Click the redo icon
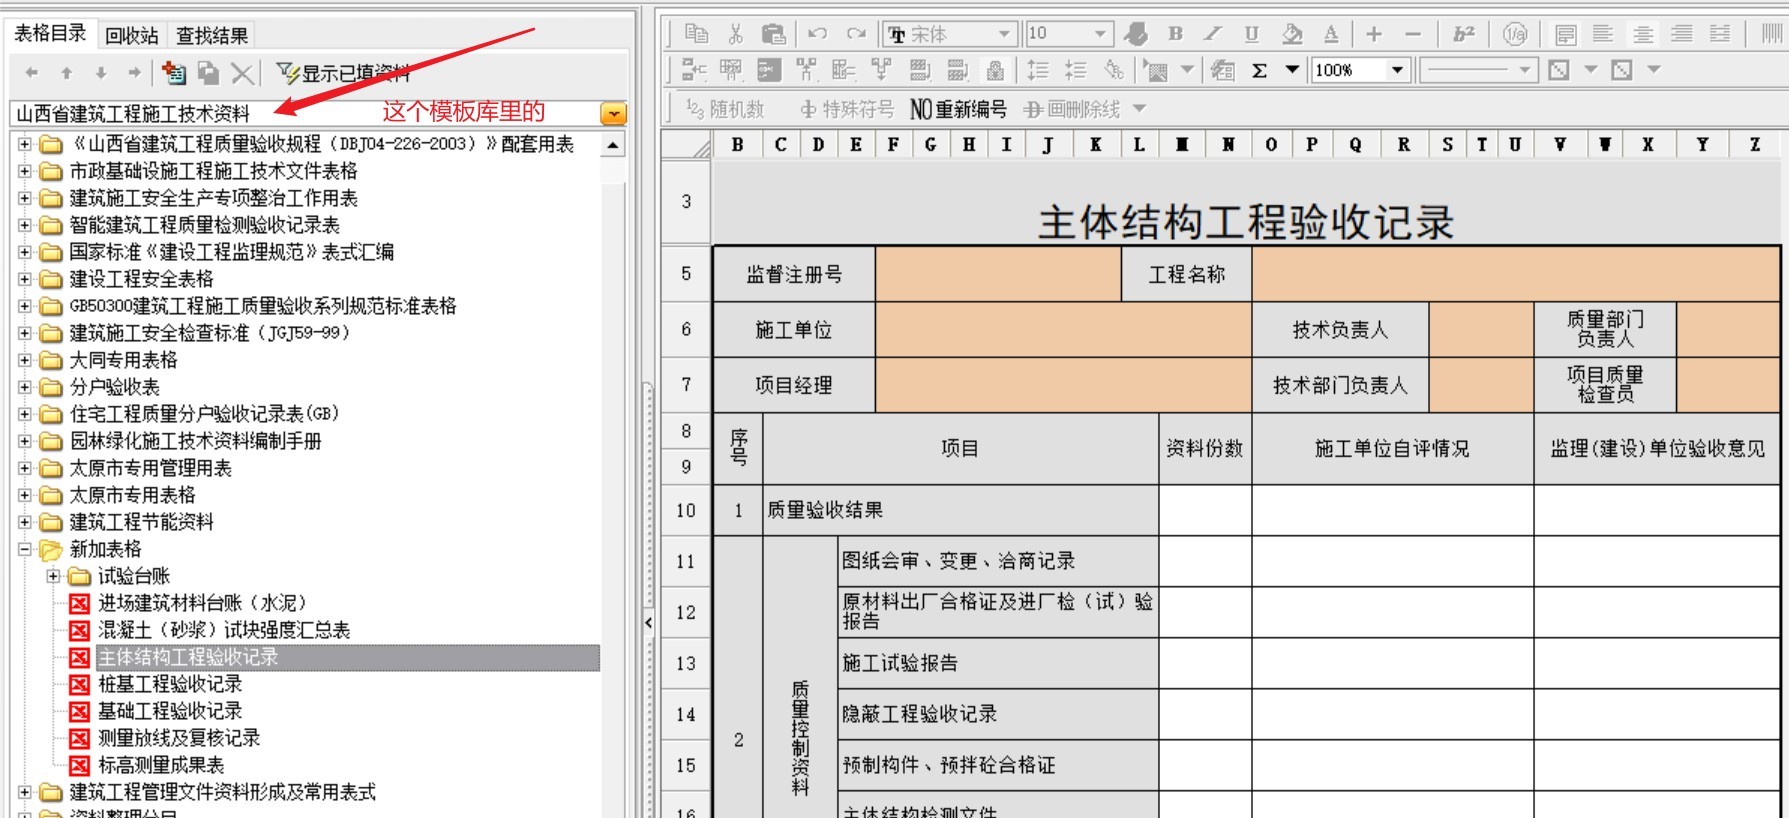The image size is (1789, 818). coord(856,34)
